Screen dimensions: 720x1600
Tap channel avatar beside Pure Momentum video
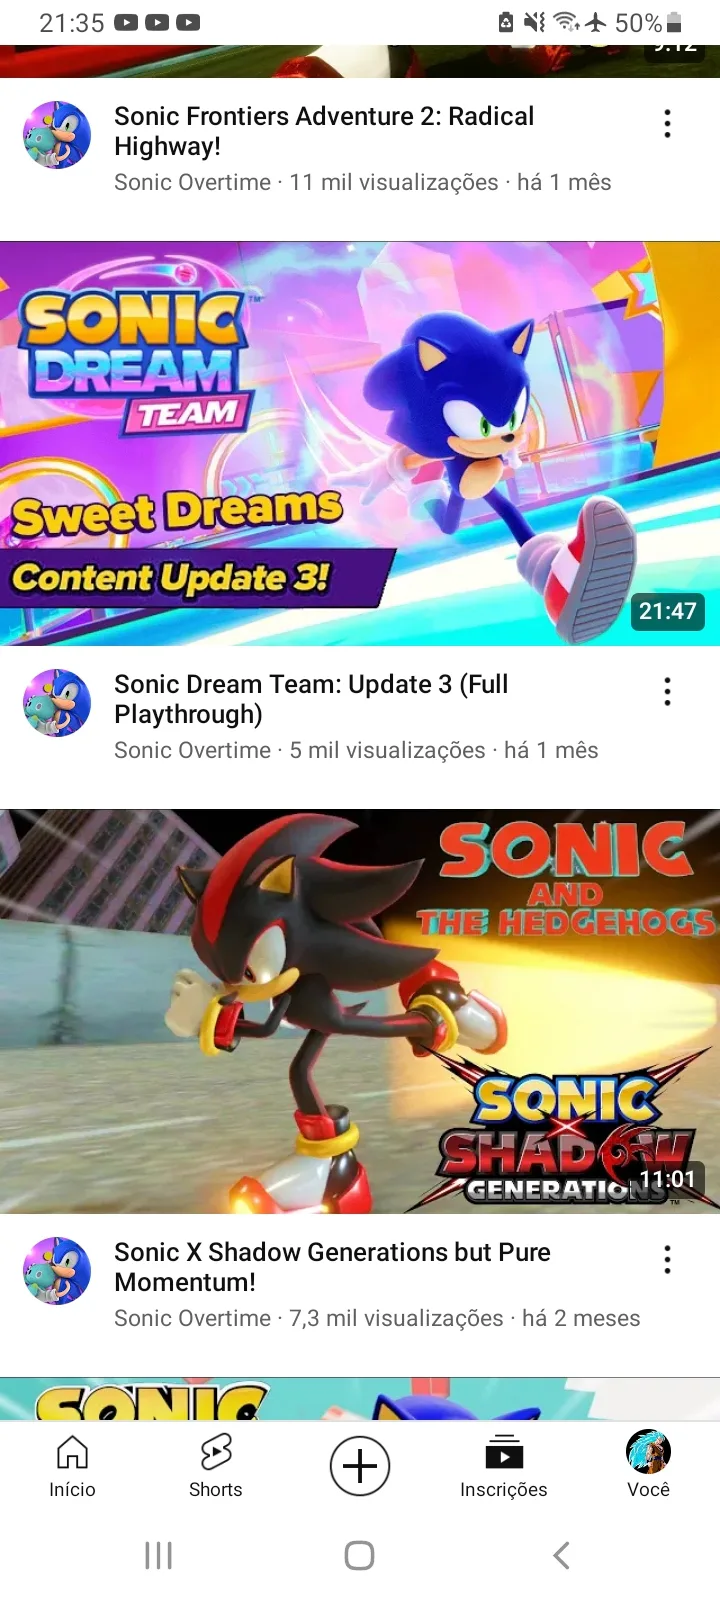[57, 1271]
